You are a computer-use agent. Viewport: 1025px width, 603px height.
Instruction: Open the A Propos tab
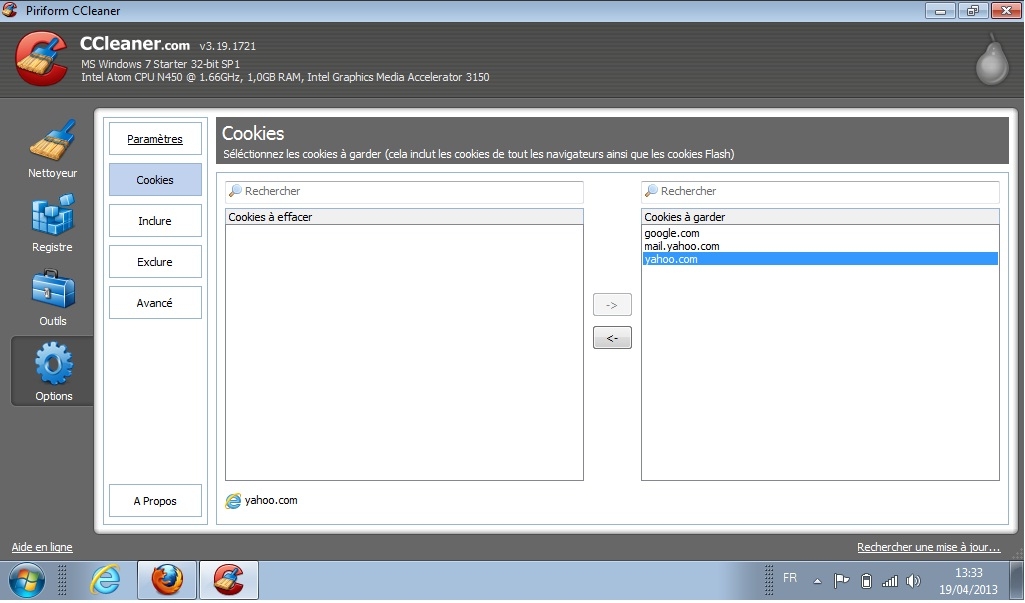155,501
